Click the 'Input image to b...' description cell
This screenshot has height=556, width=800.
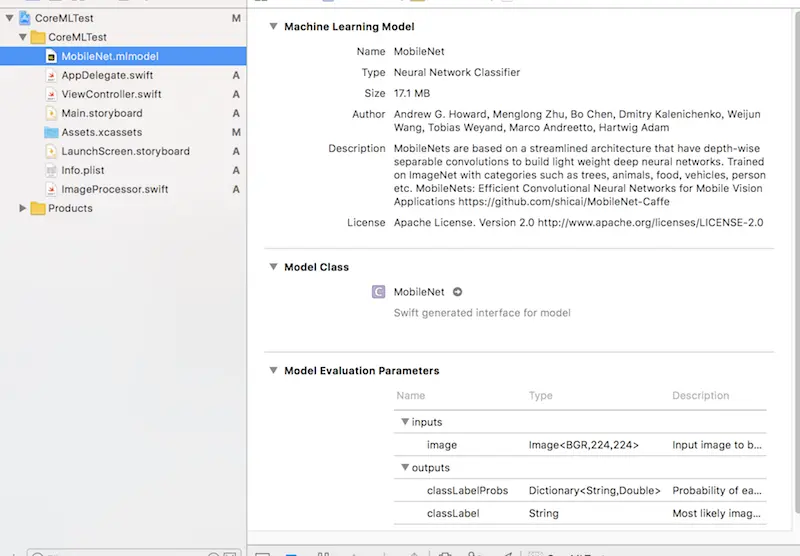[x=717, y=445]
